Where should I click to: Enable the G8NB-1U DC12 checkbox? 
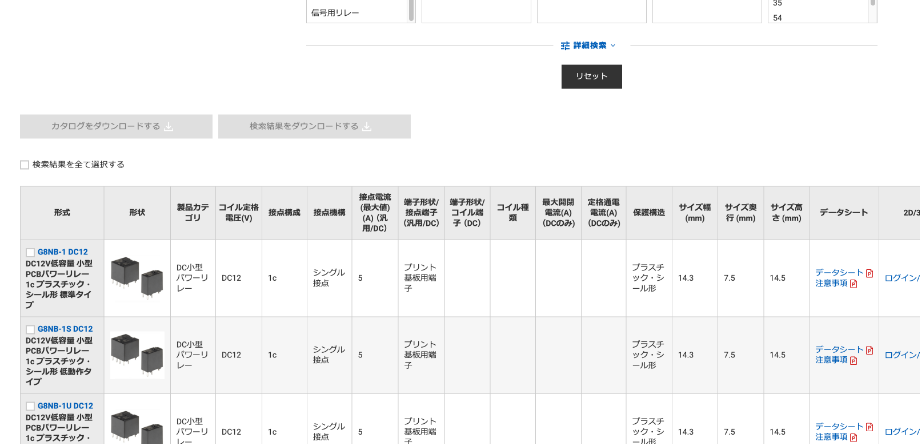(30, 406)
